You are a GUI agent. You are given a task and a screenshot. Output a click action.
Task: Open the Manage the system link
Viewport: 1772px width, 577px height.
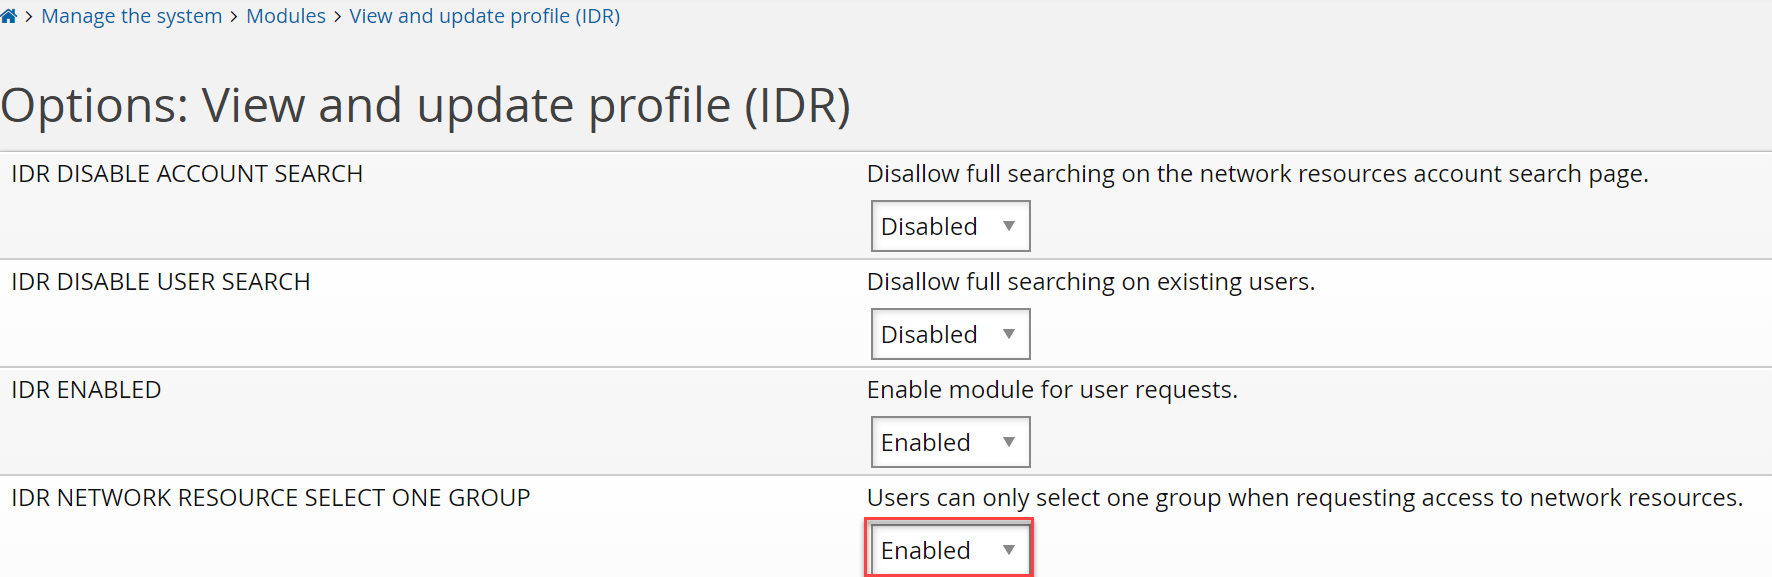tap(131, 15)
